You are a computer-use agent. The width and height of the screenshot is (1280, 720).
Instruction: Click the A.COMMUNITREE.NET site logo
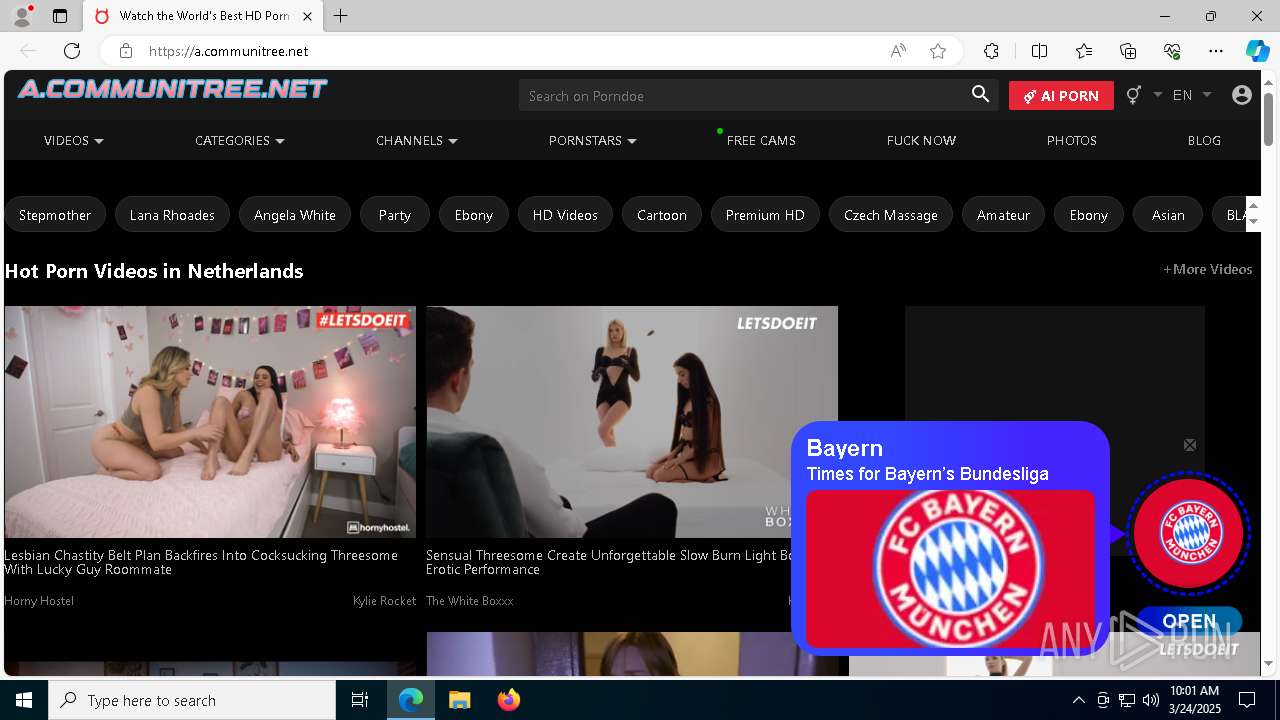tap(172, 89)
